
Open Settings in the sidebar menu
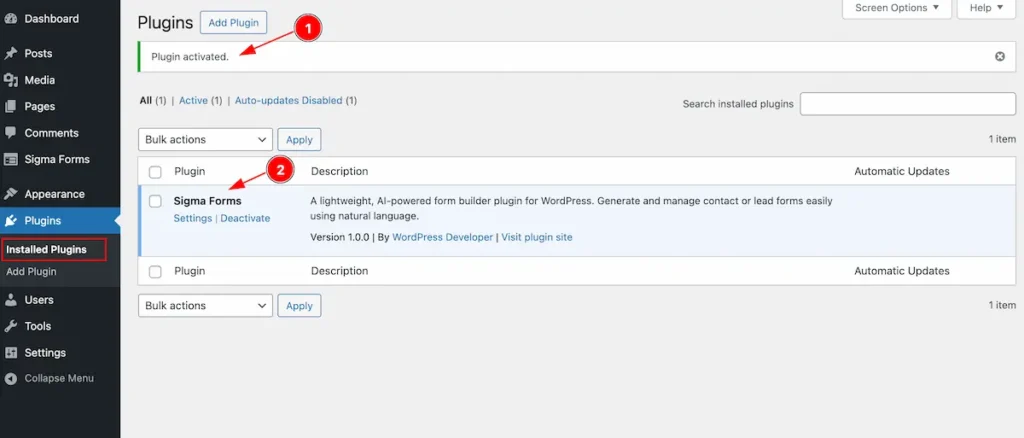[45, 352]
